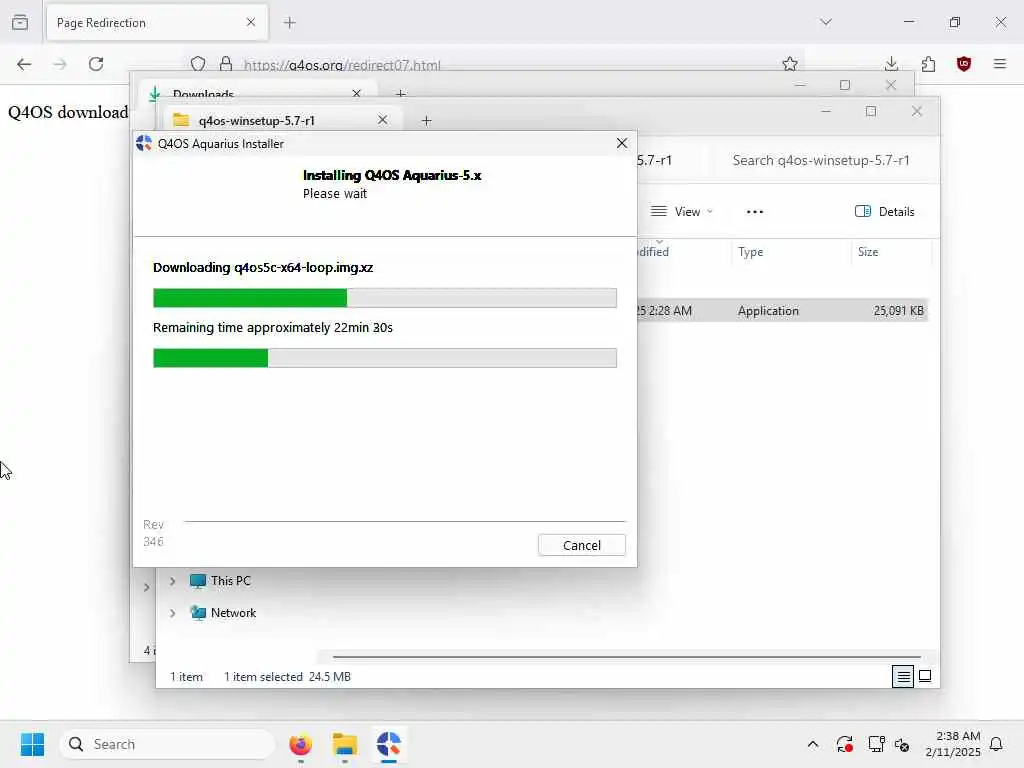Cancel the Q4OS Aquarius installation

pyautogui.click(x=581, y=545)
